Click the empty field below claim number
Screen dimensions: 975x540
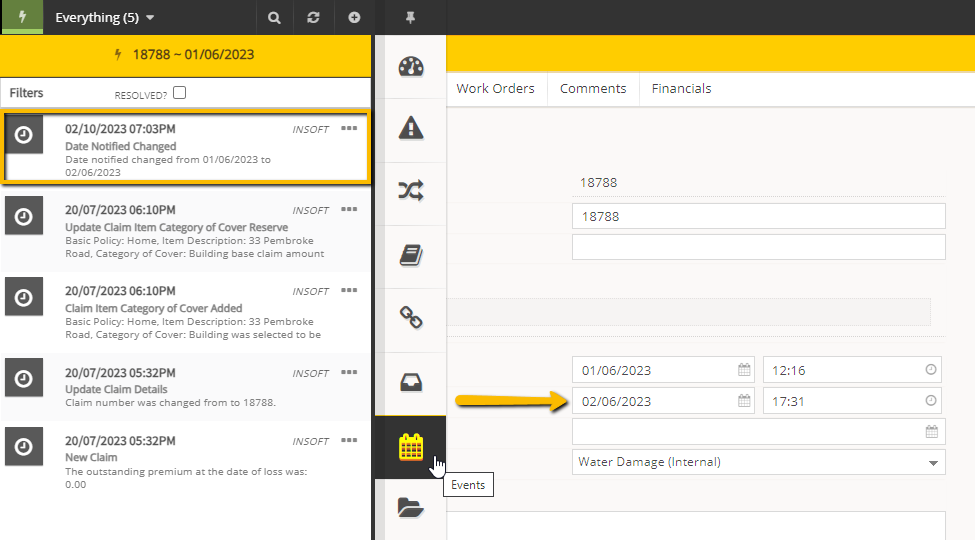point(759,247)
